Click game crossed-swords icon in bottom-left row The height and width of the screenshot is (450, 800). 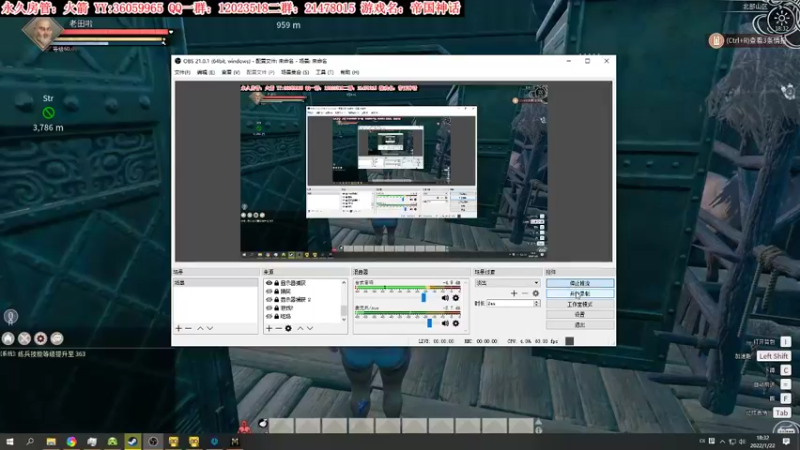[x=24, y=338]
